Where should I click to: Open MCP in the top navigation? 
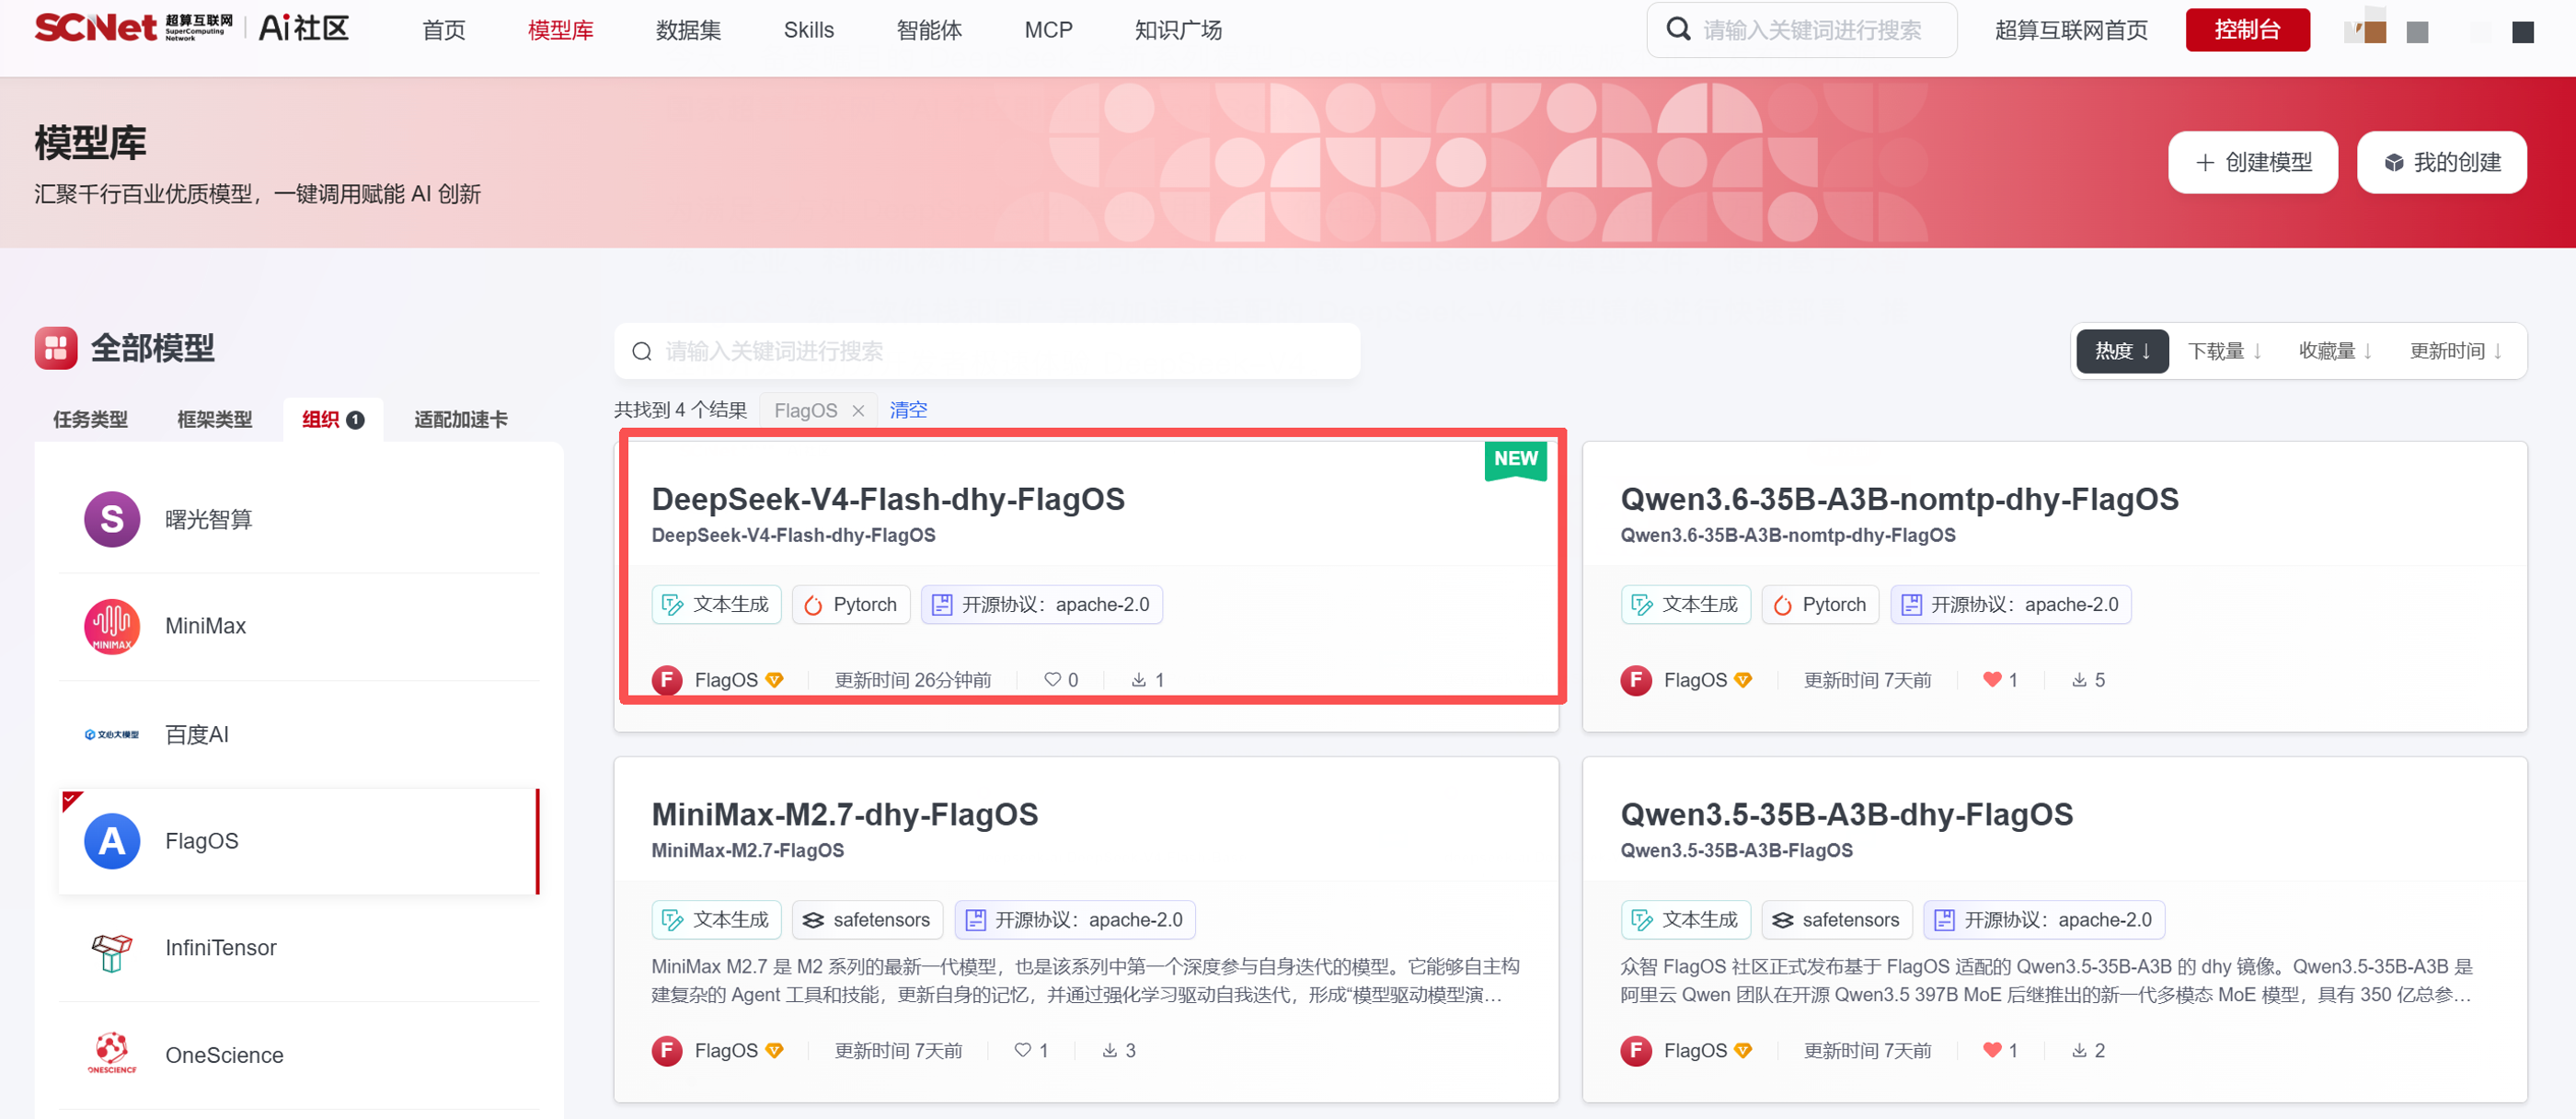click(x=1049, y=30)
